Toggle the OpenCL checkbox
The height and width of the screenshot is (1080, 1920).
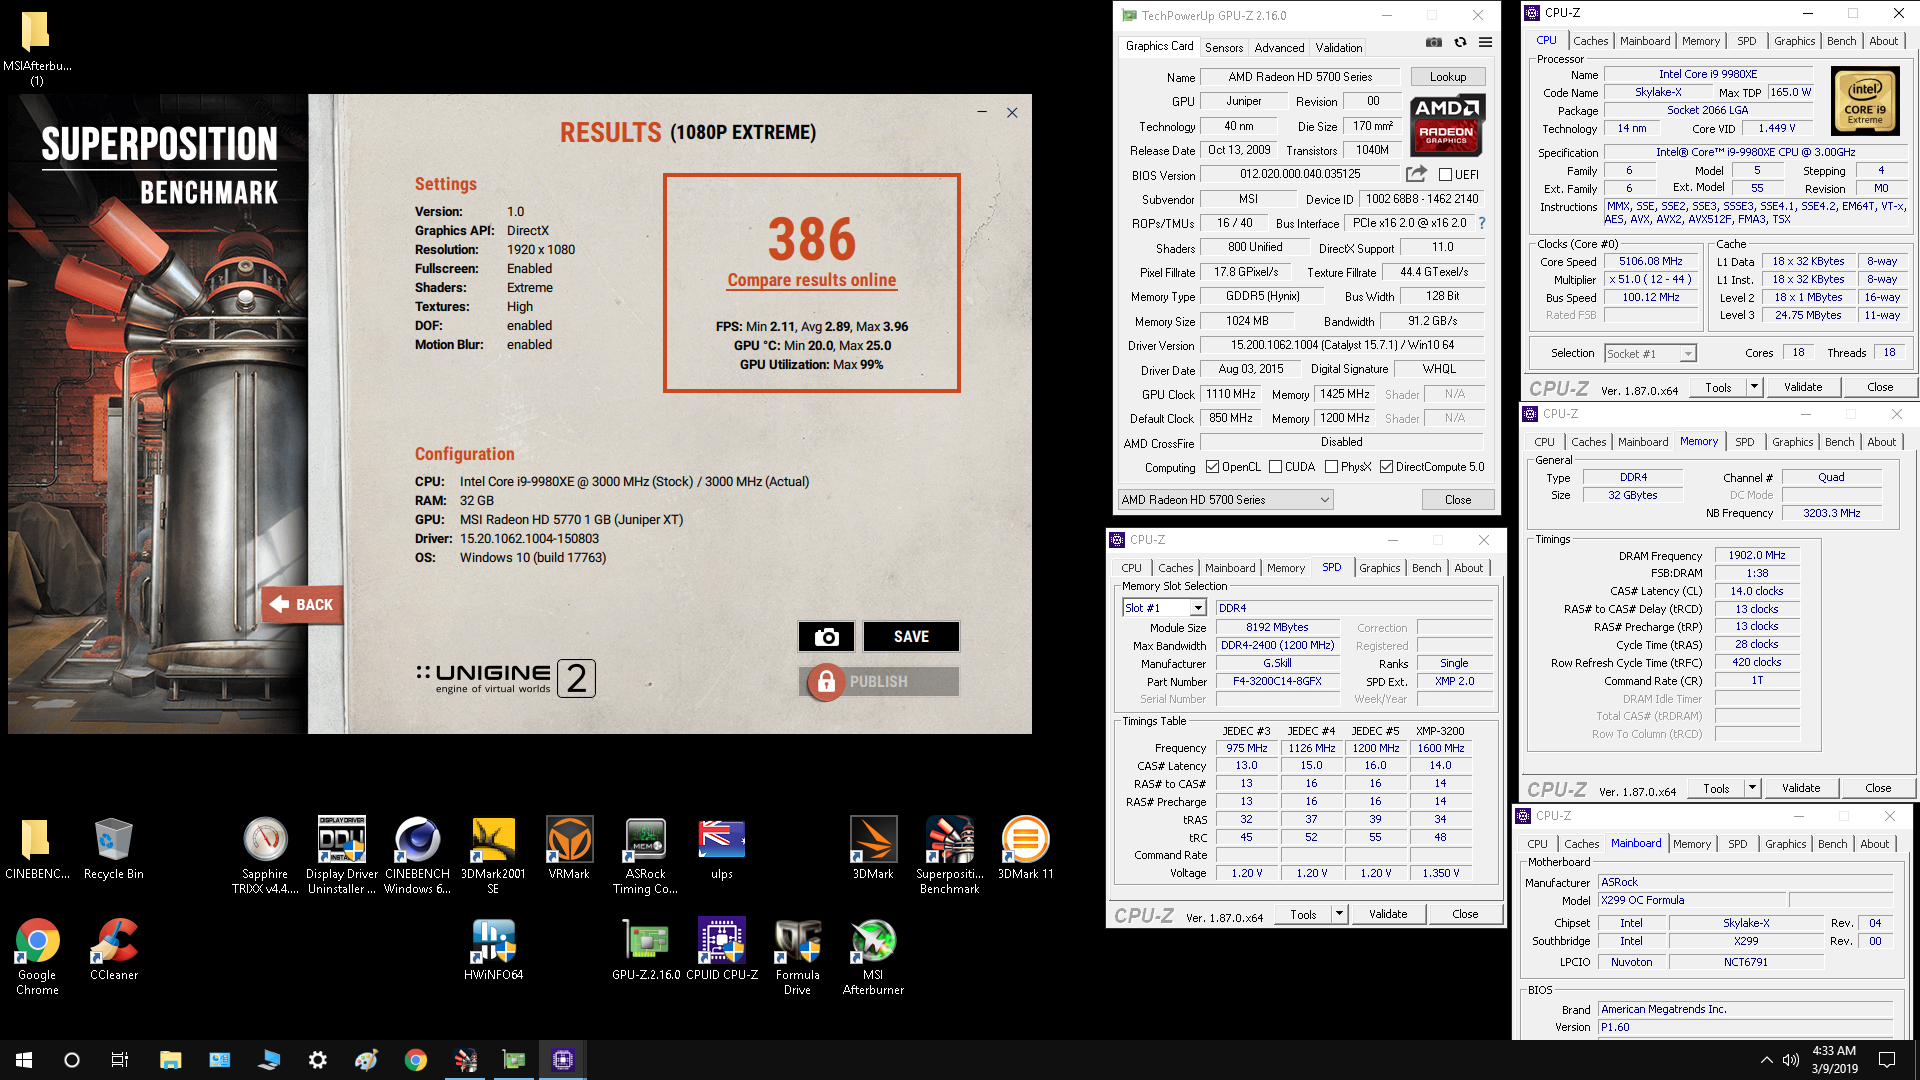[x=1212, y=467]
